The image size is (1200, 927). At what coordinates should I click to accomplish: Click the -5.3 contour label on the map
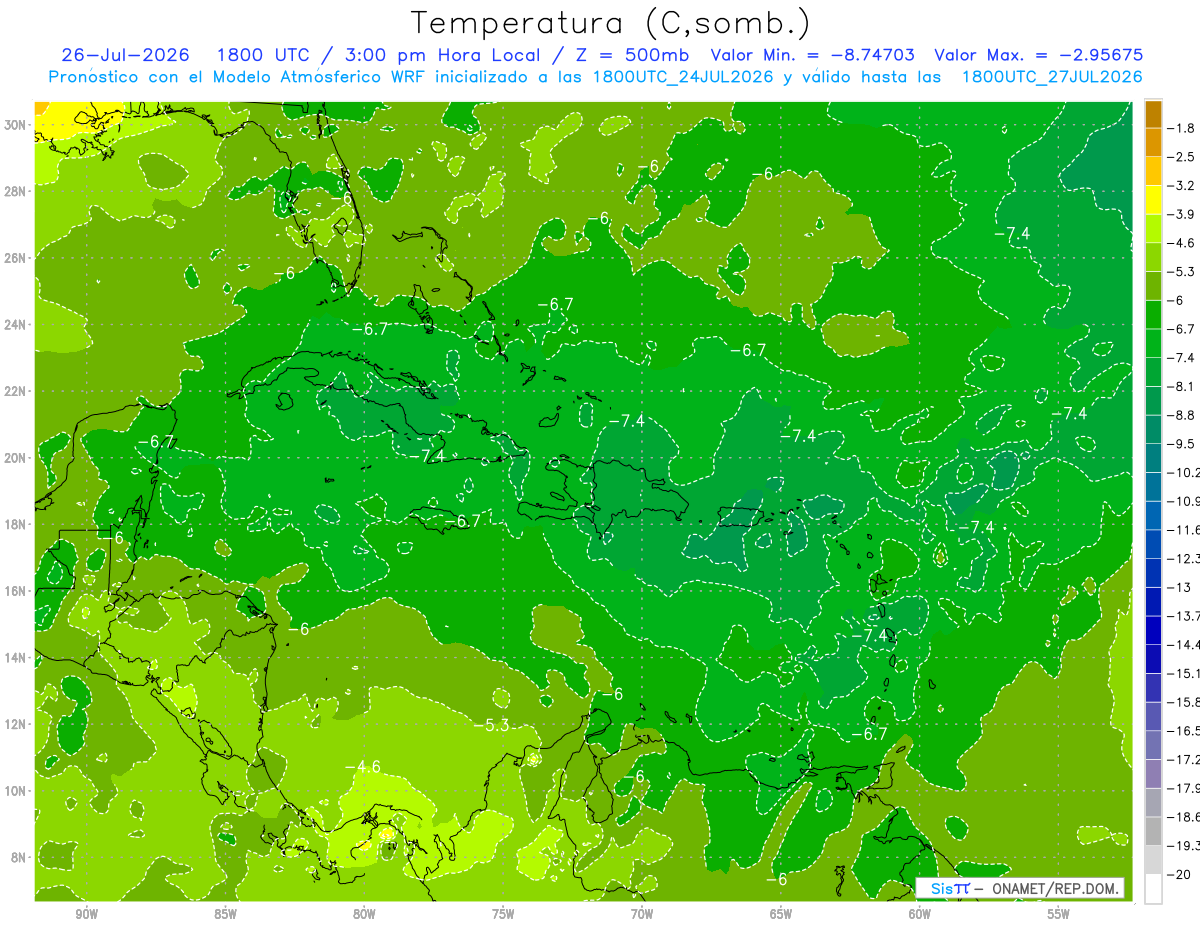[x=493, y=725]
